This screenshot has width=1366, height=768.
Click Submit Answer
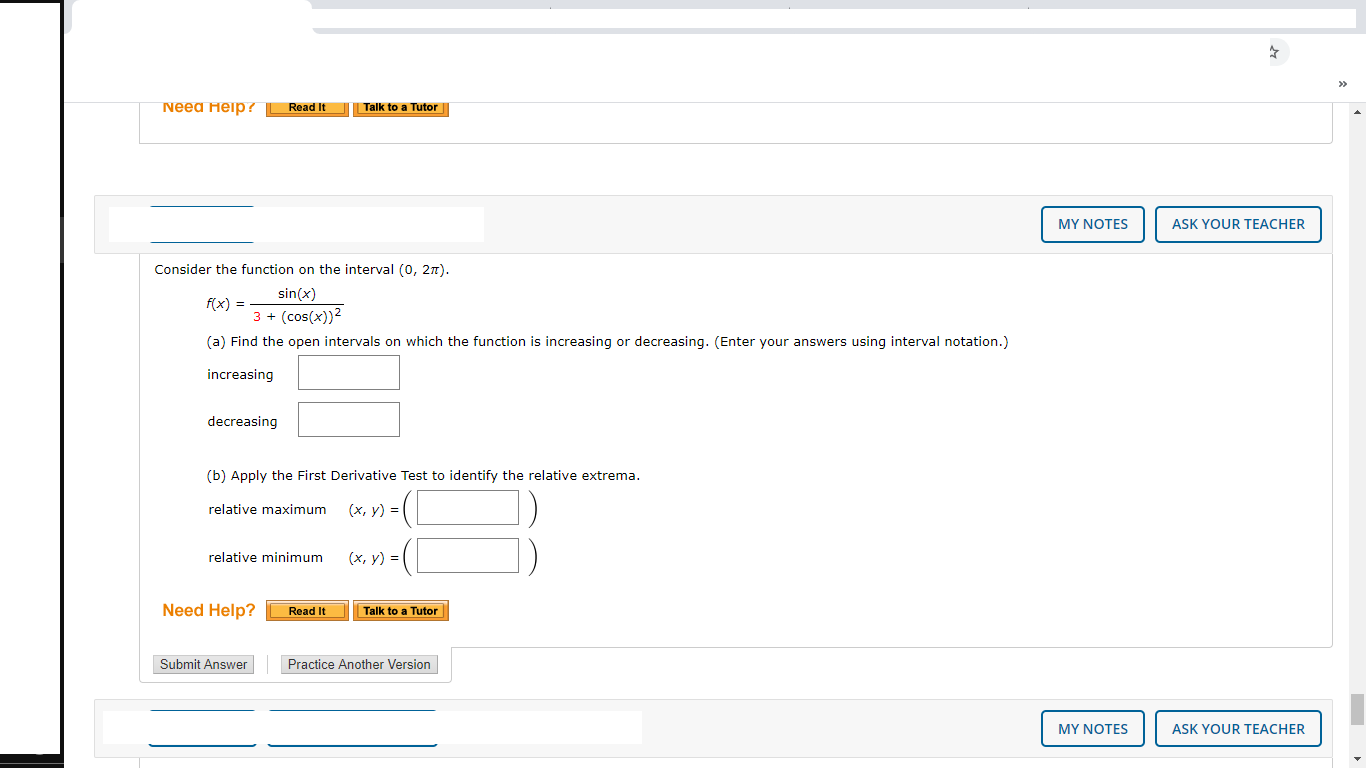coord(203,664)
